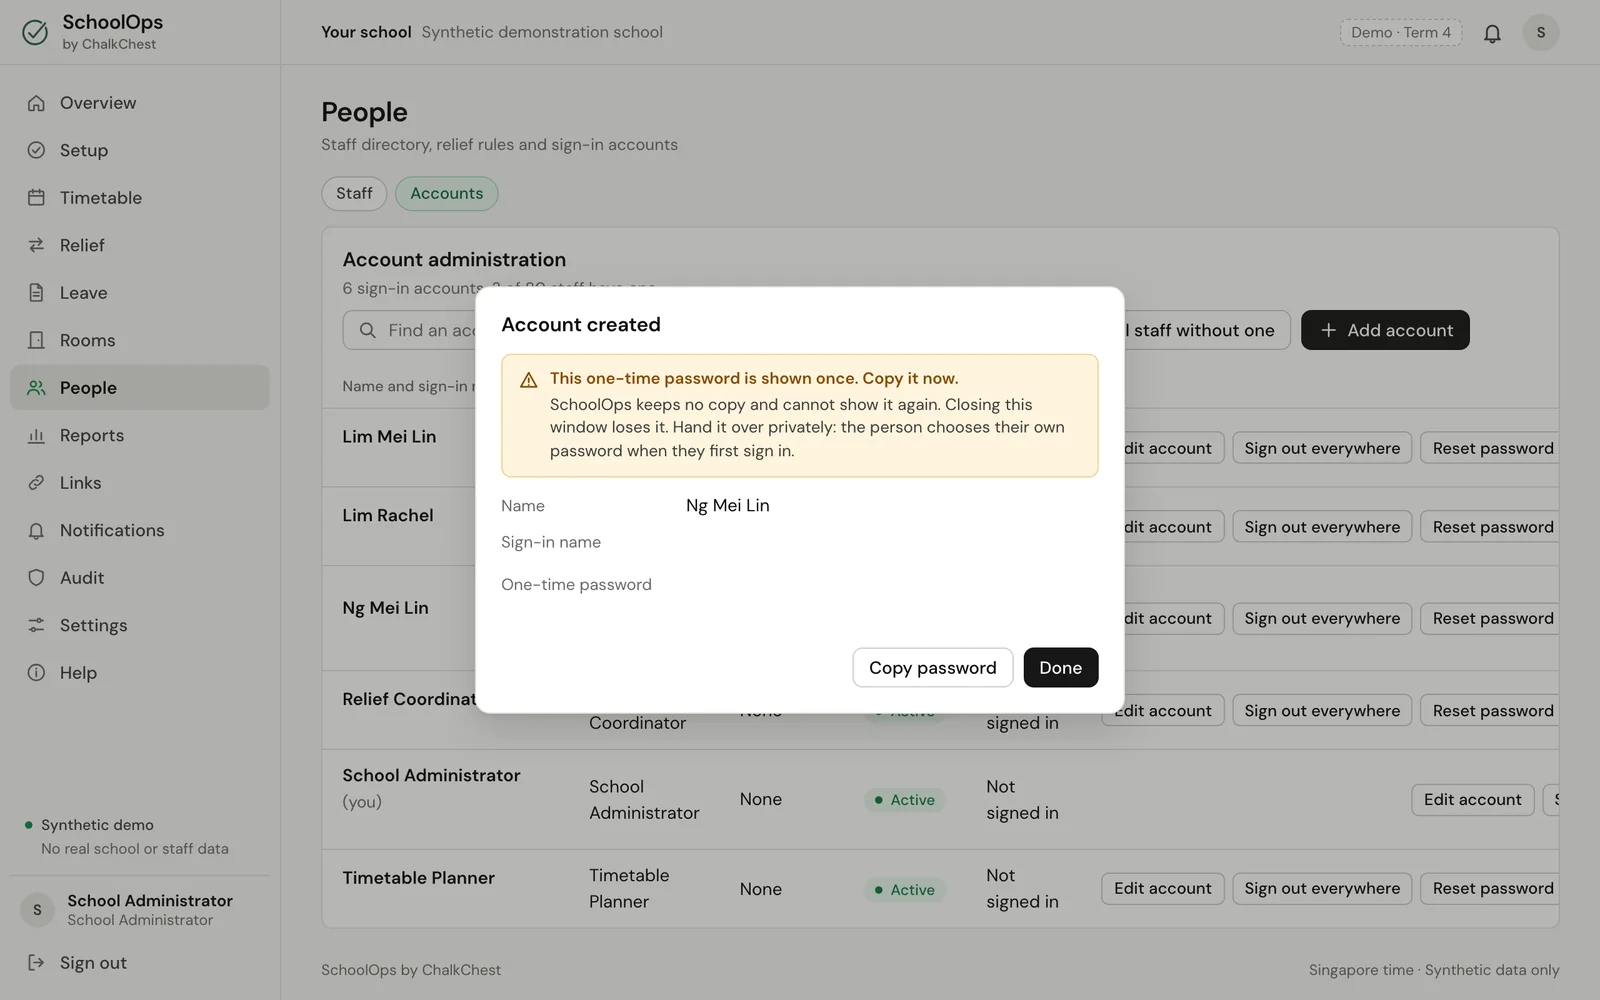Viewport: 1600px width, 1000px height.
Task: Click the name Ng Mei Lin in dialog
Action: pyautogui.click(x=728, y=506)
